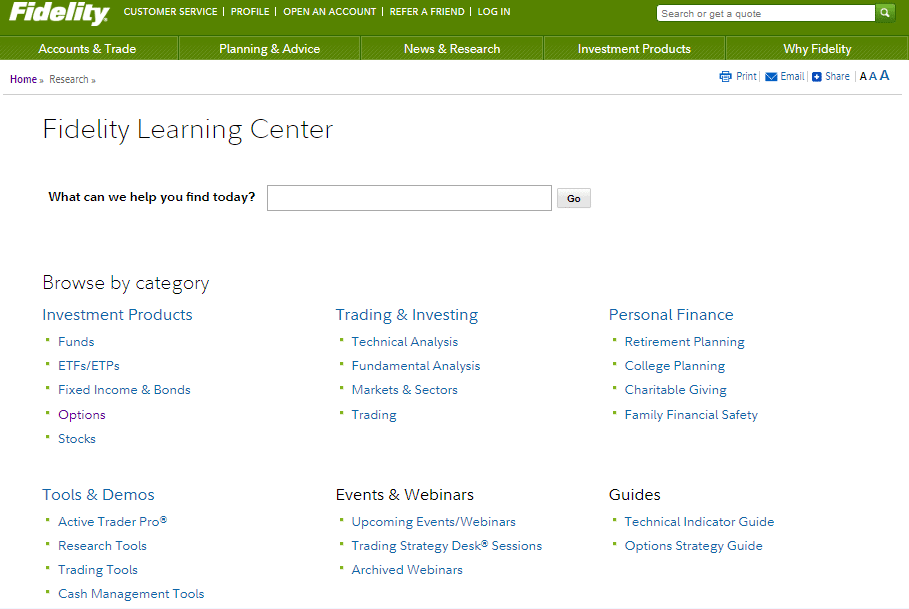Open Technical Indicator Guide

pyautogui.click(x=699, y=522)
